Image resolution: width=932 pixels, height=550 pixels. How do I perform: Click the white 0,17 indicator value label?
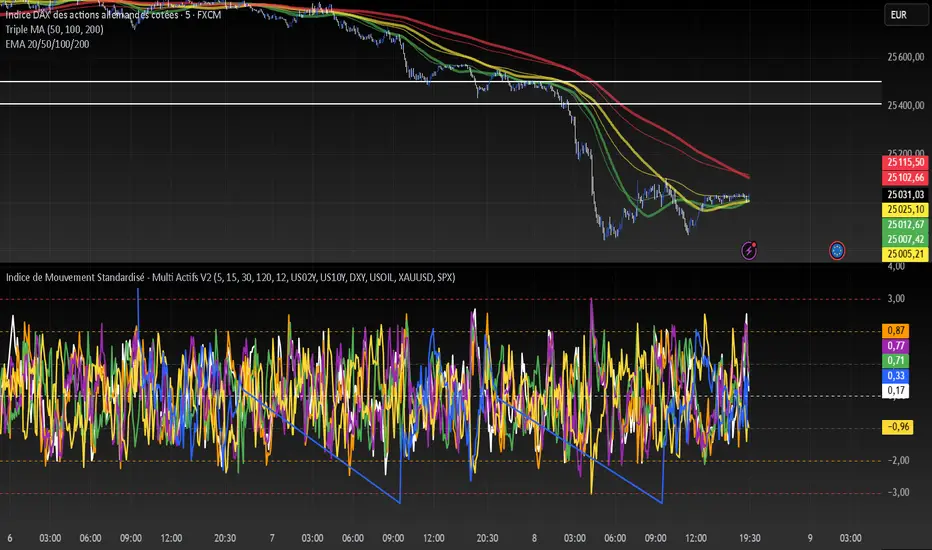(896, 391)
